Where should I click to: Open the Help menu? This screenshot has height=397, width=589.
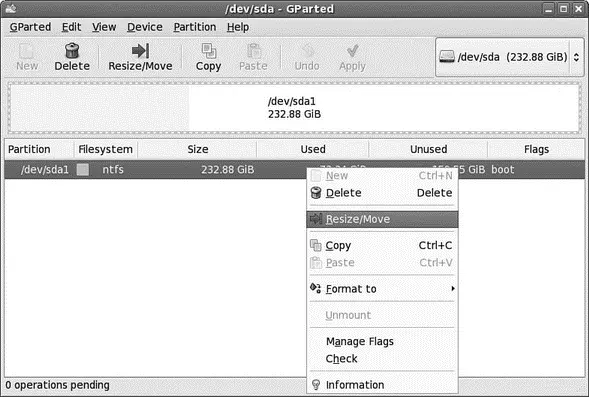tap(238, 27)
